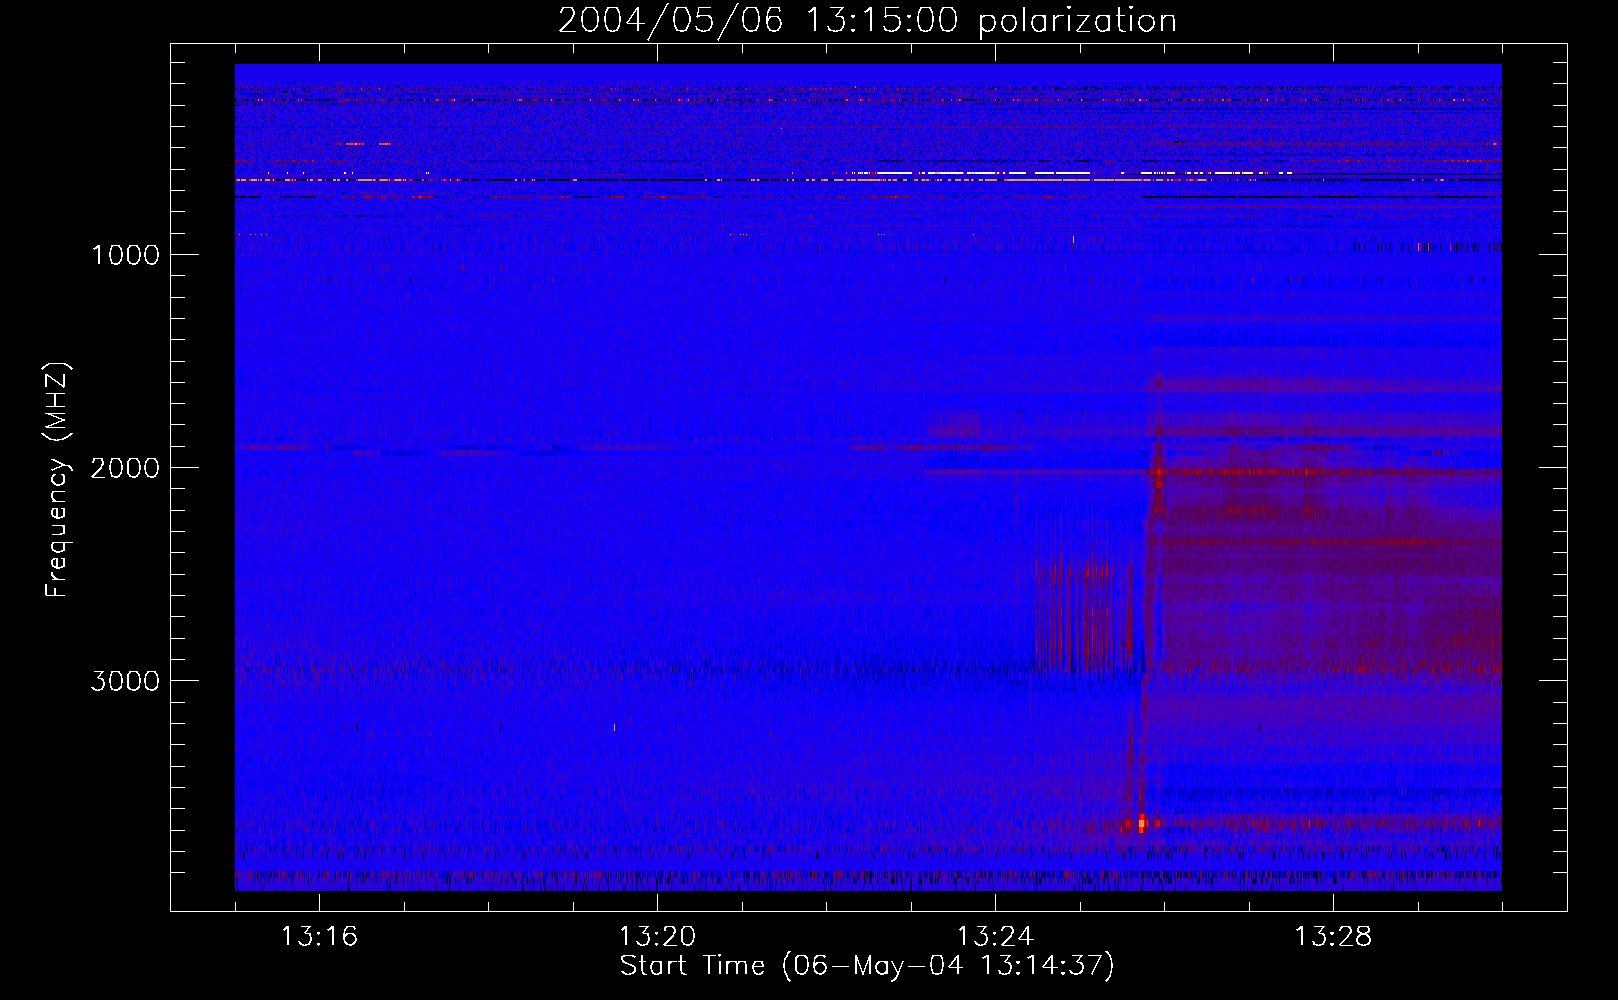Select the 3000 frequency axis label
The width and height of the screenshot is (1618, 1000).
(x=125, y=681)
